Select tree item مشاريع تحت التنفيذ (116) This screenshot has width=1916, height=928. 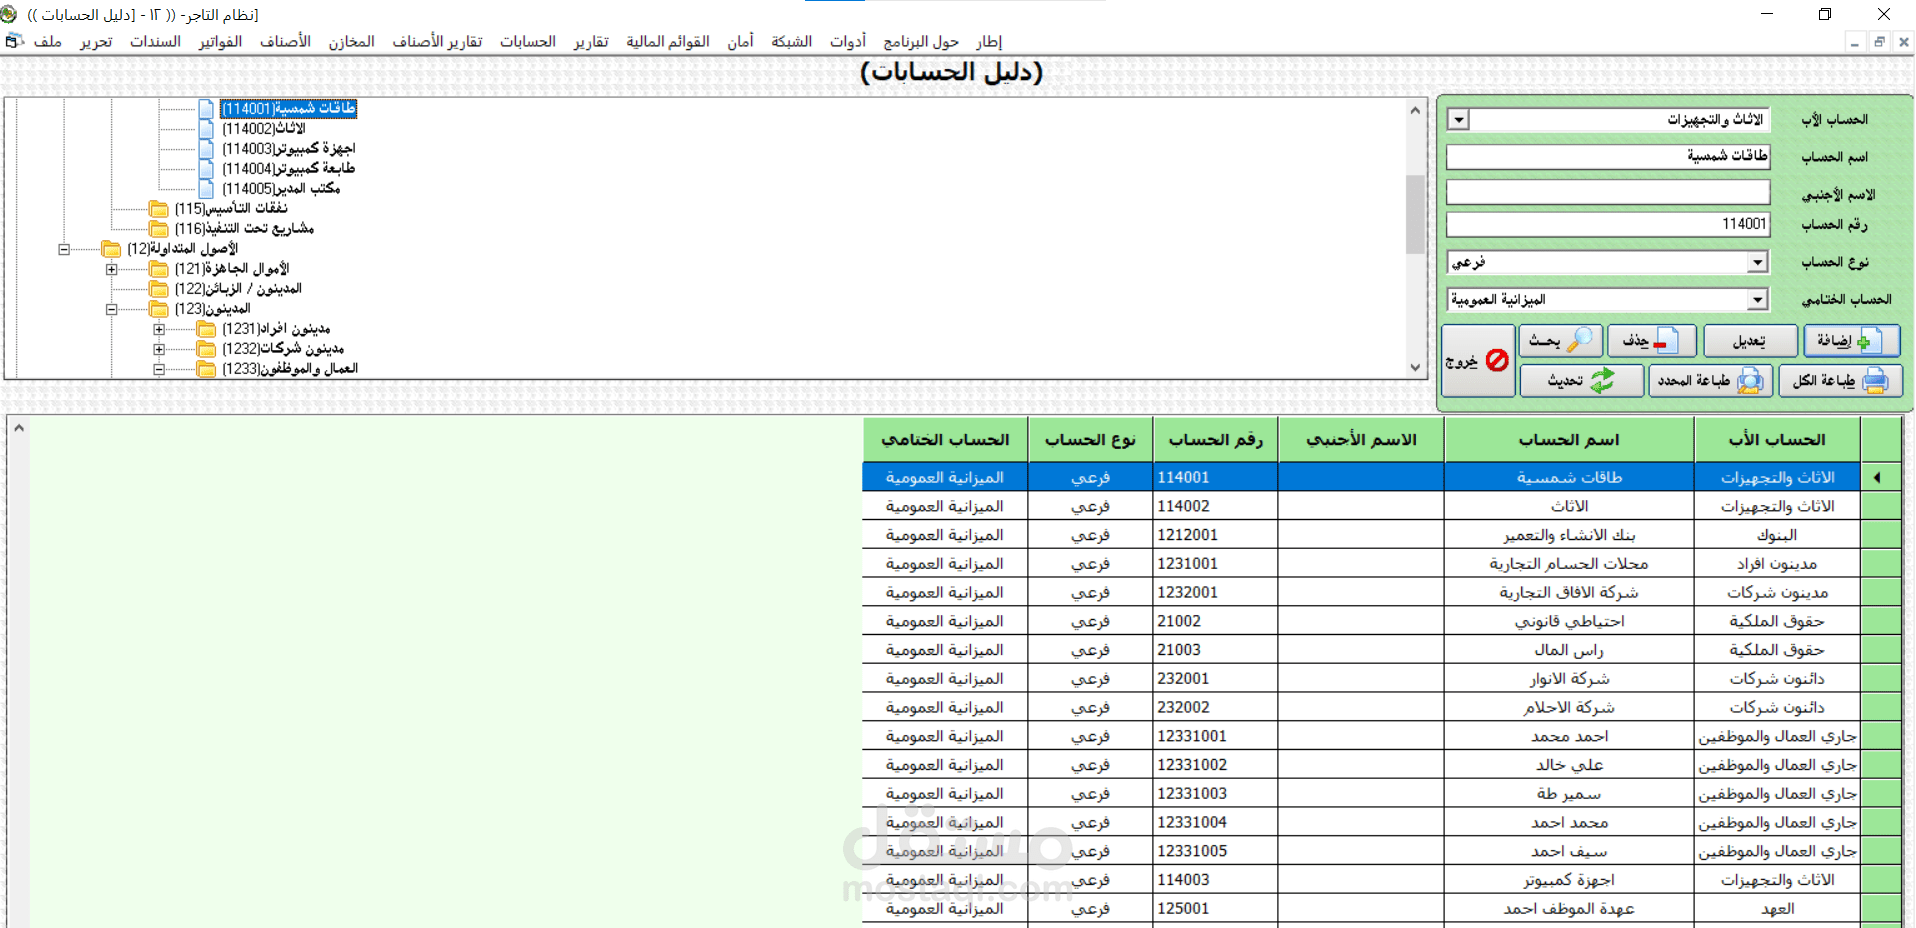click(244, 229)
